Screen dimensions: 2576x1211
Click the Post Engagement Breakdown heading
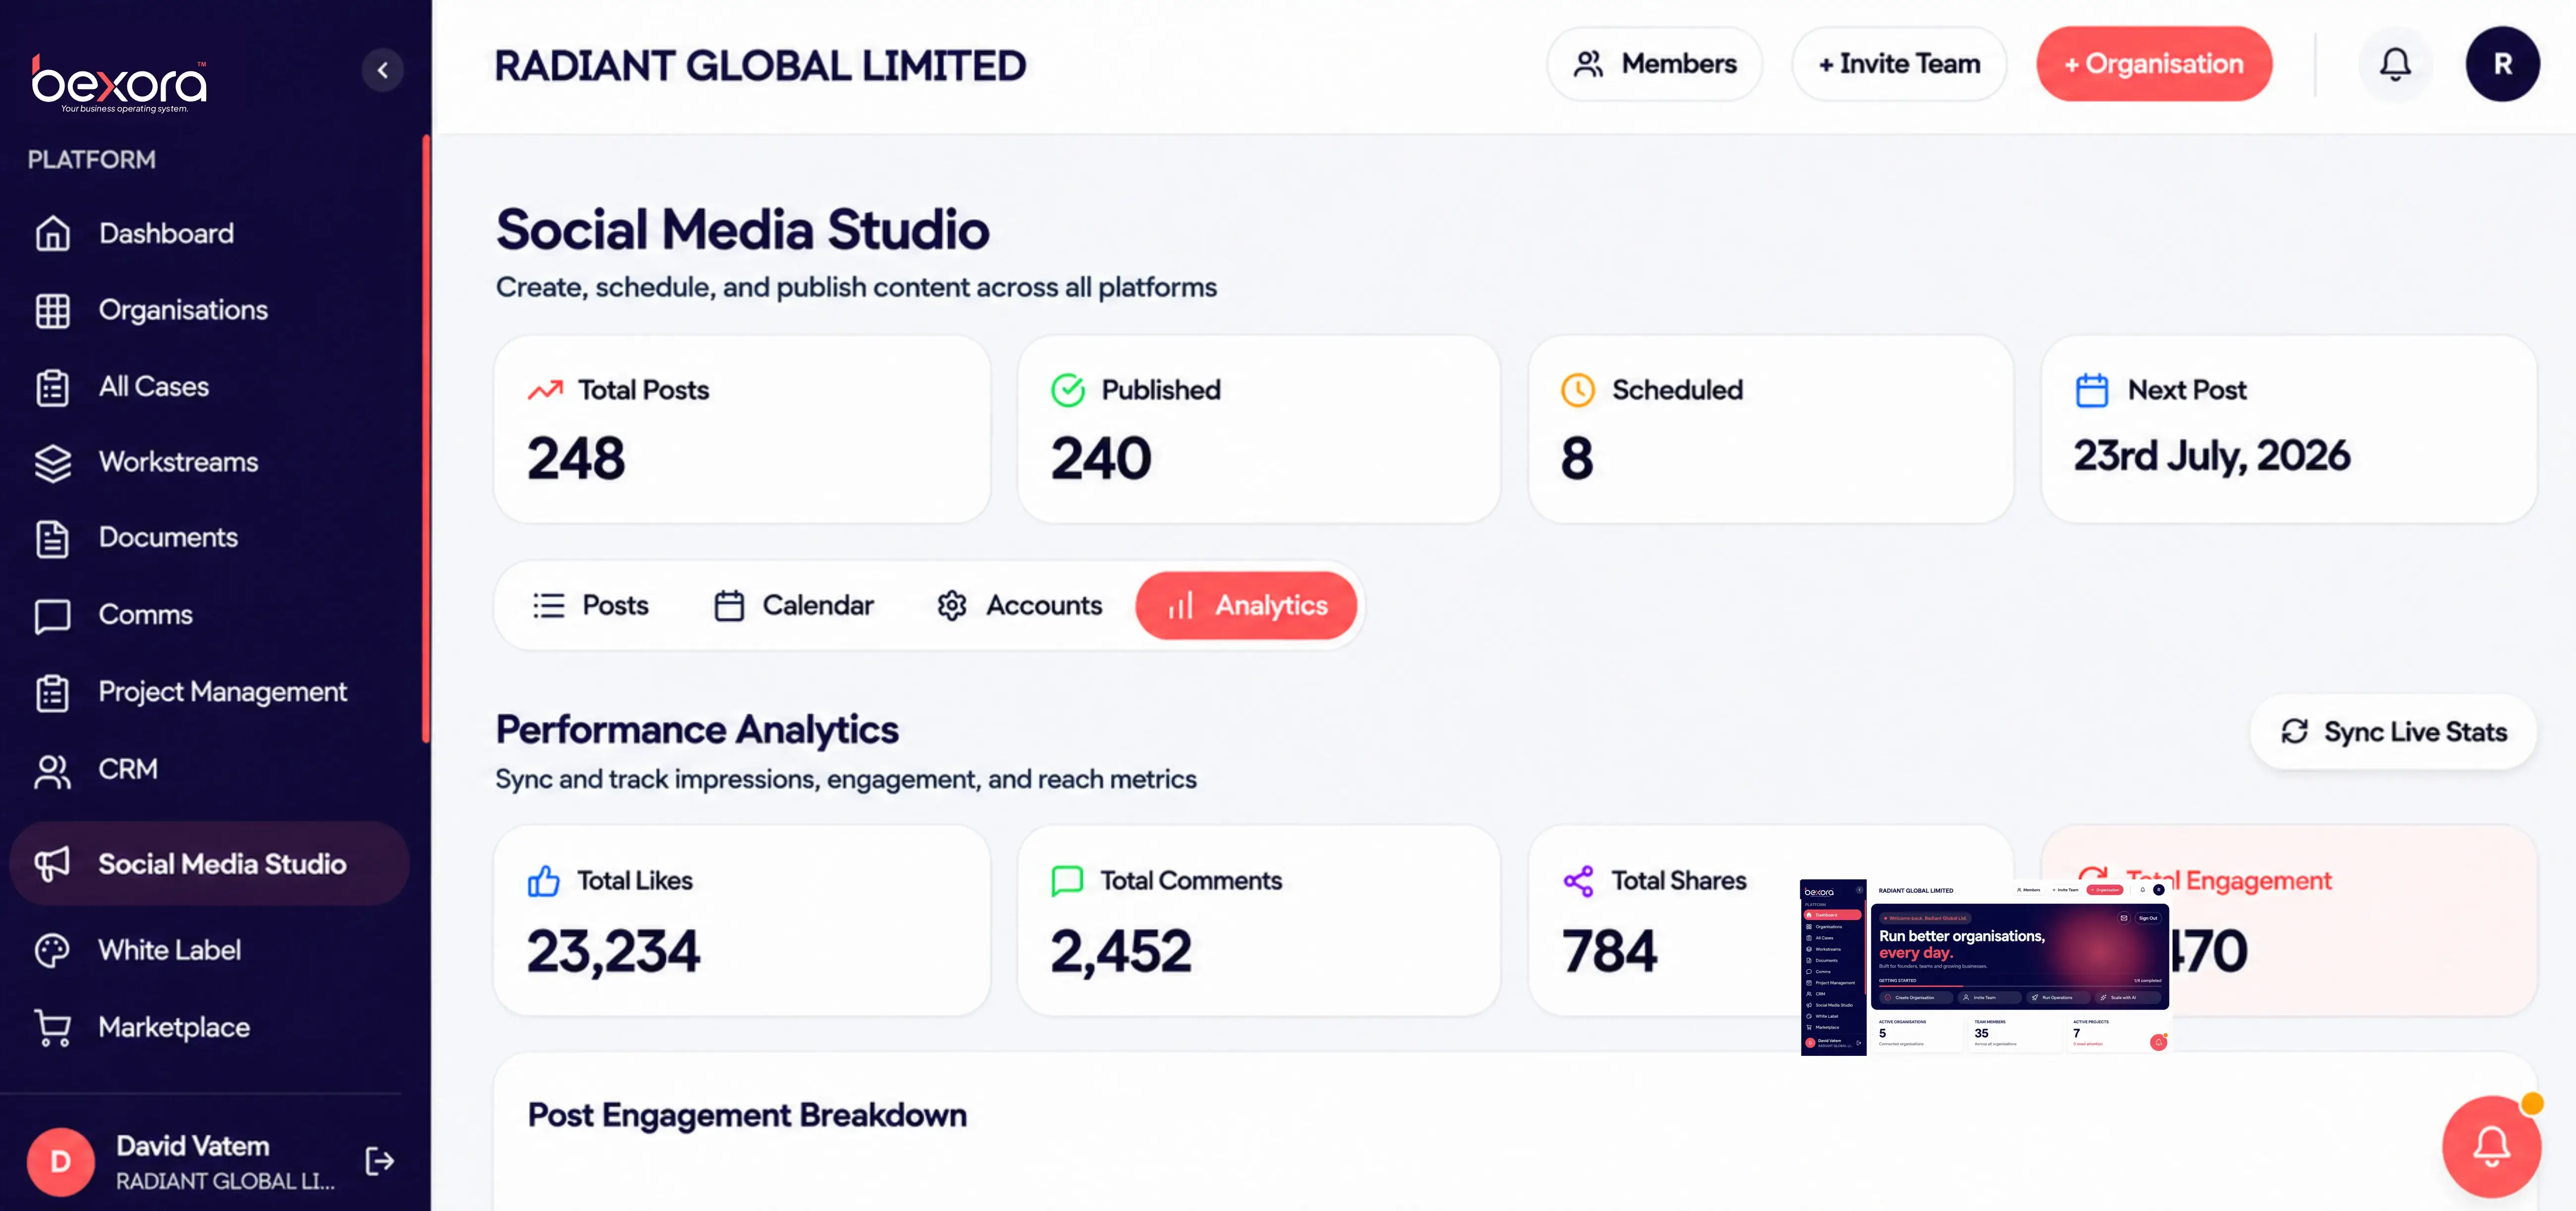747,1115
